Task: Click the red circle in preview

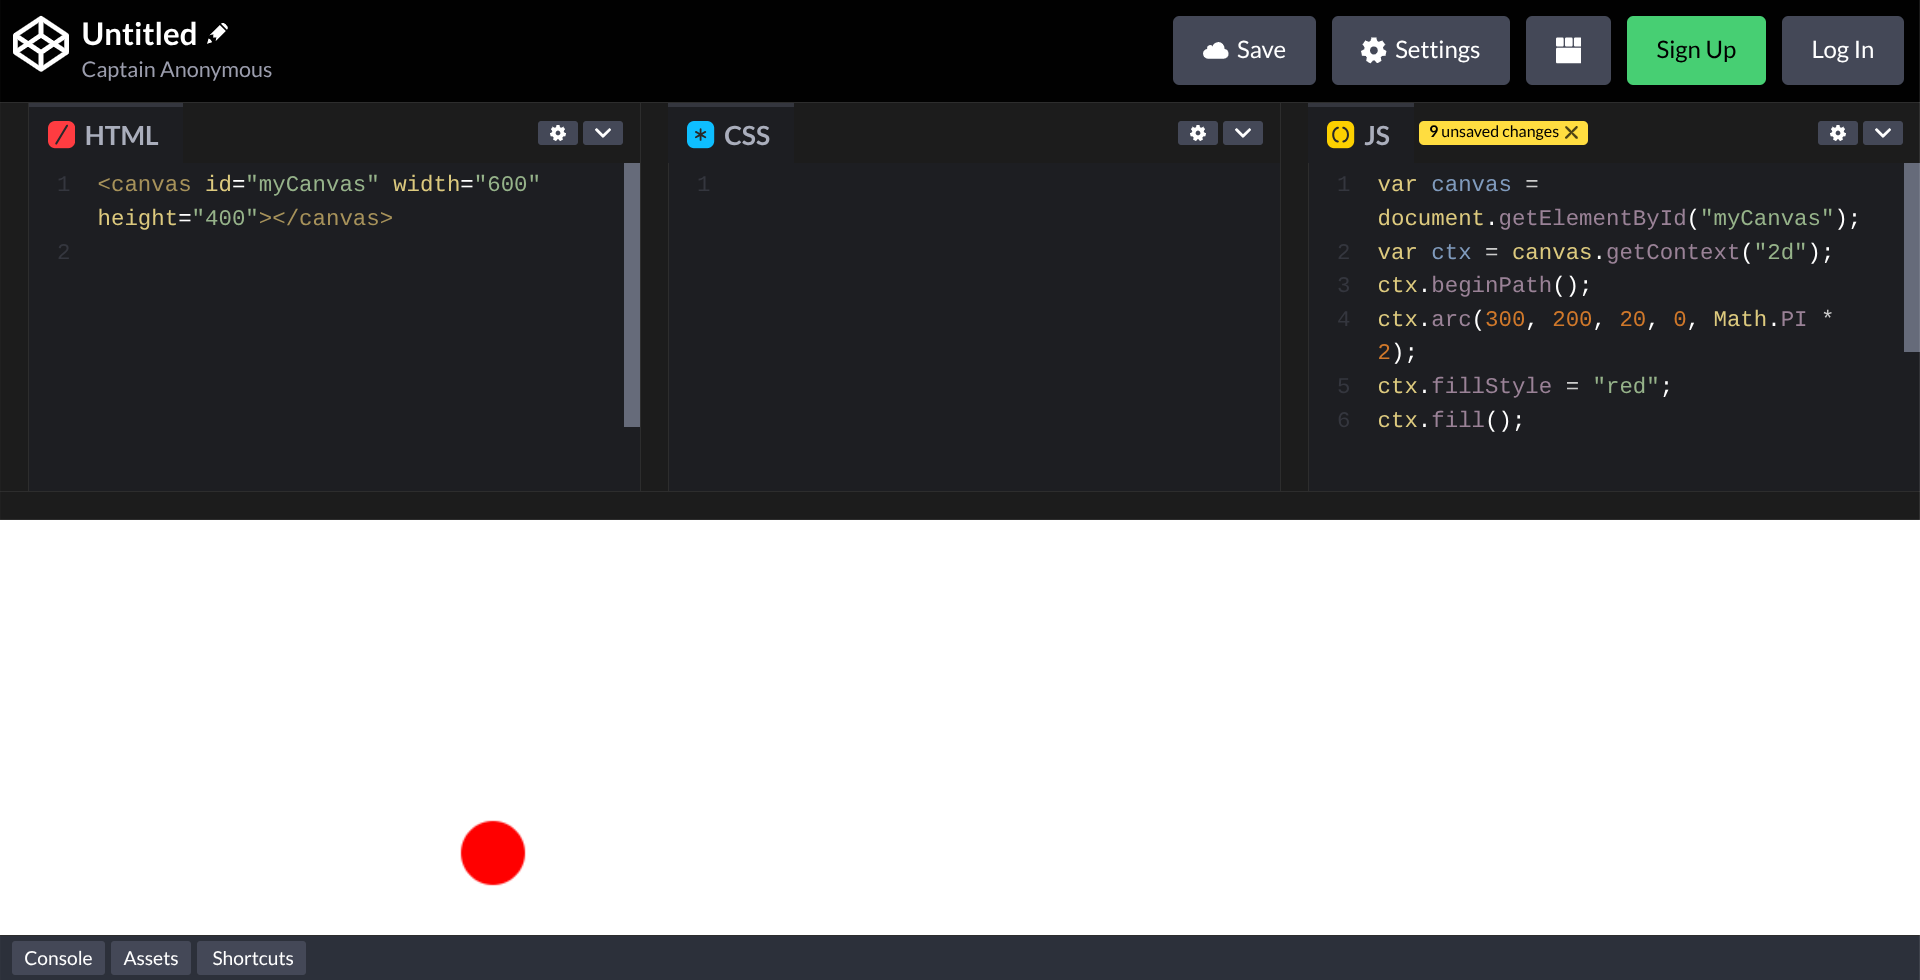Action: [493, 853]
